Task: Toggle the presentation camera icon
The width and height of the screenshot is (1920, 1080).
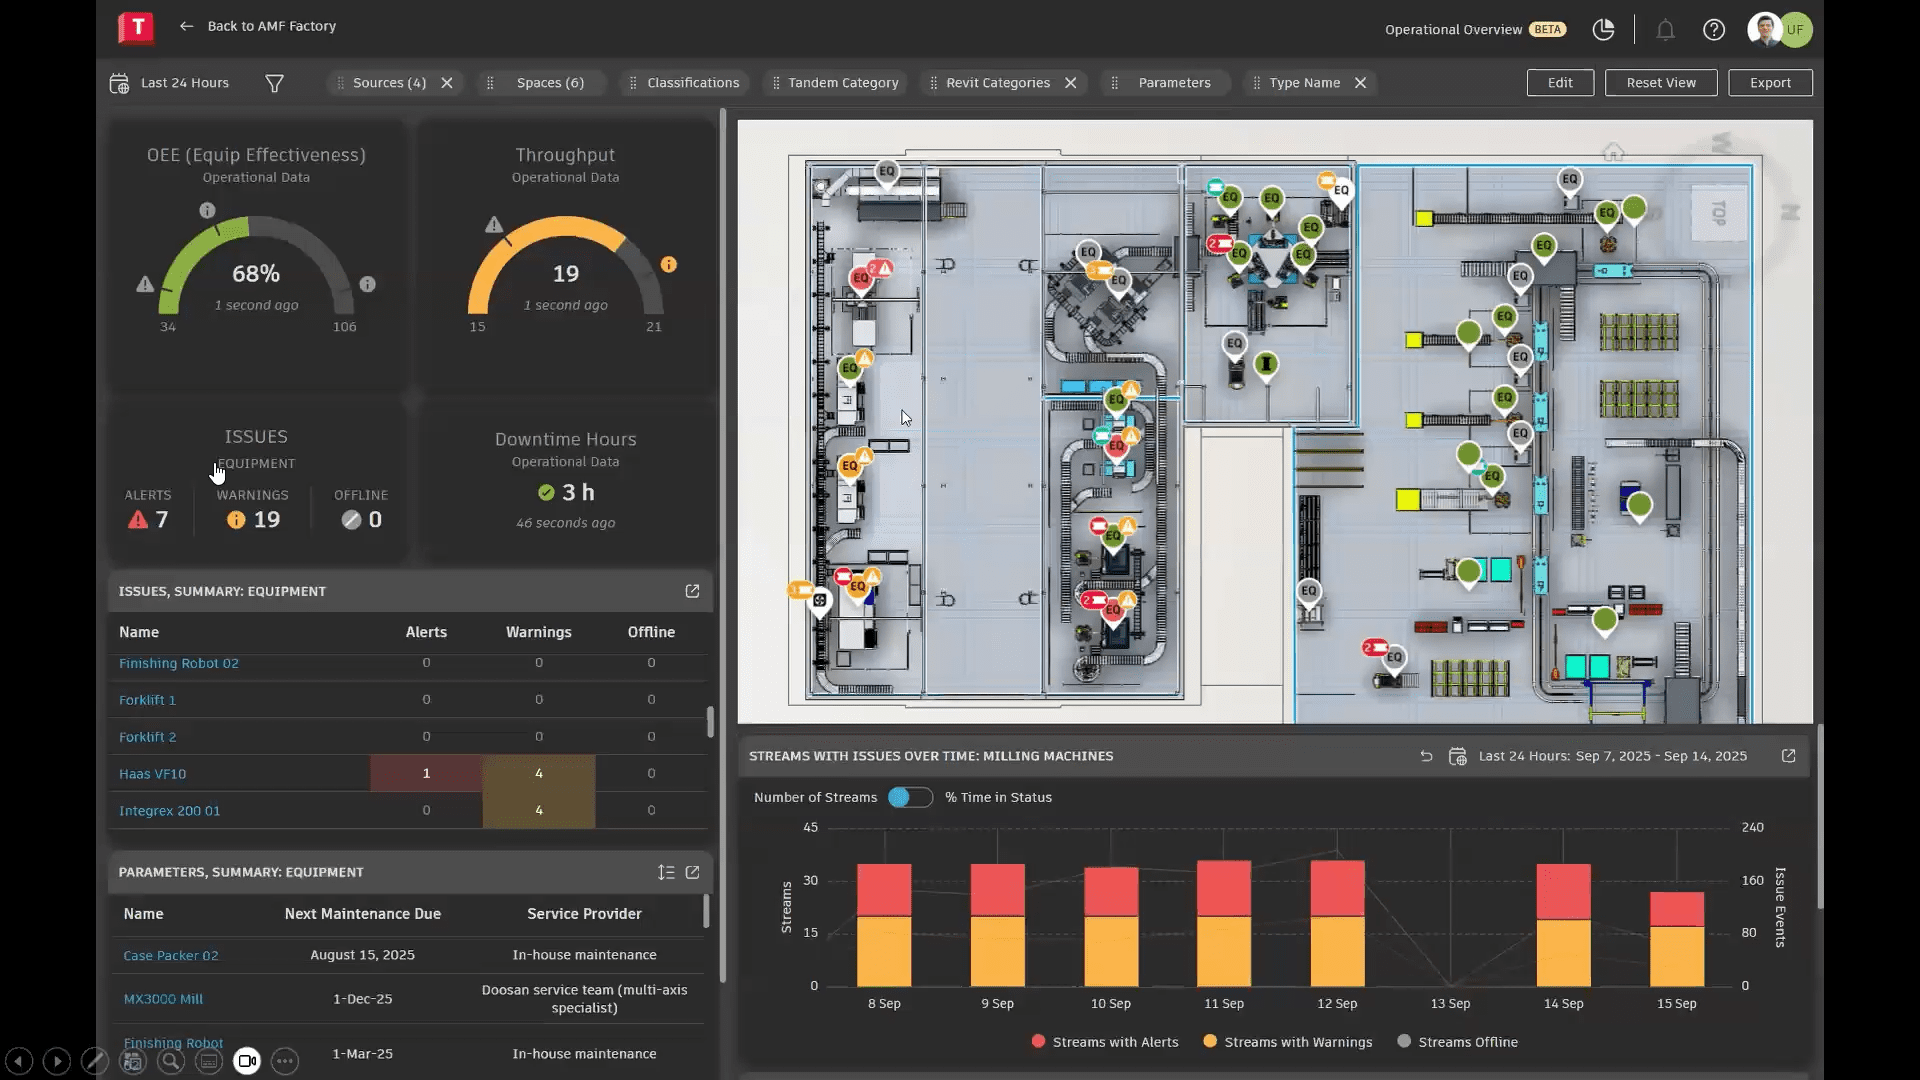Action: [247, 1061]
